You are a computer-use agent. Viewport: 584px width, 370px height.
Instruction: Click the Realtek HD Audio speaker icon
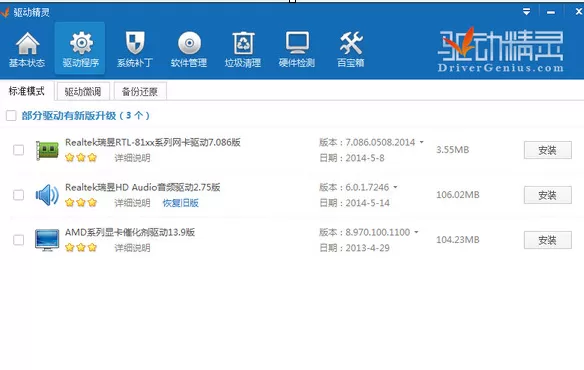point(47,195)
